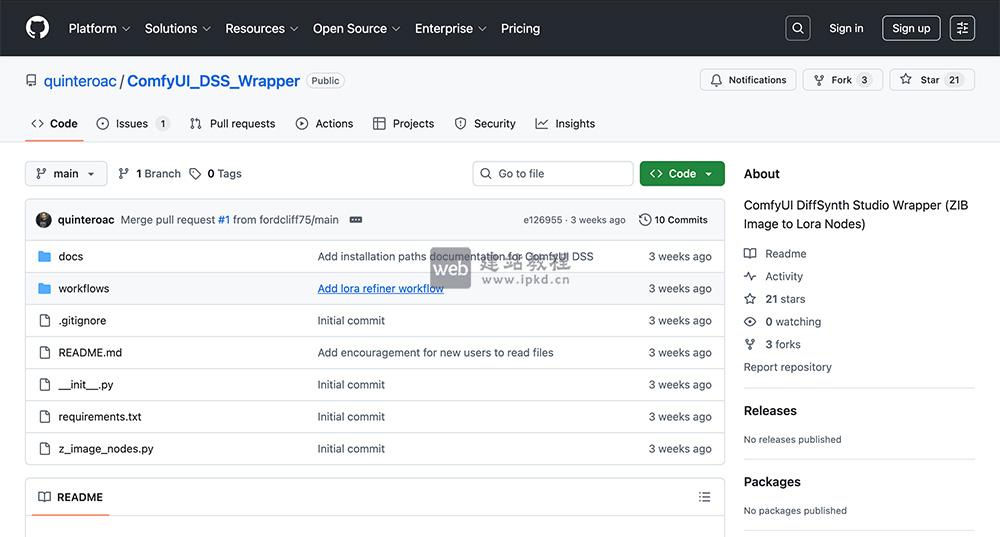Screen dimensions: 1000x537
Task: Open the search magnifier icon in header
Action: point(798,28)
